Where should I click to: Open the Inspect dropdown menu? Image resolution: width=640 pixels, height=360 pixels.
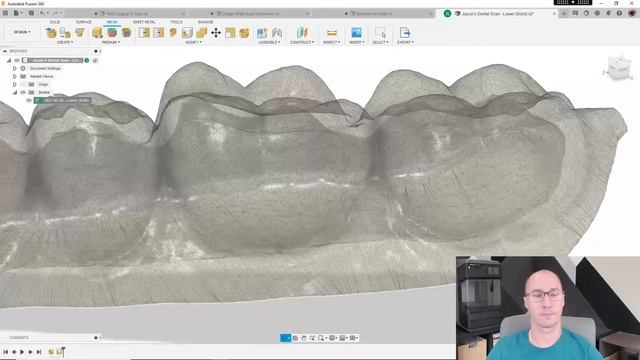[331, 42]
